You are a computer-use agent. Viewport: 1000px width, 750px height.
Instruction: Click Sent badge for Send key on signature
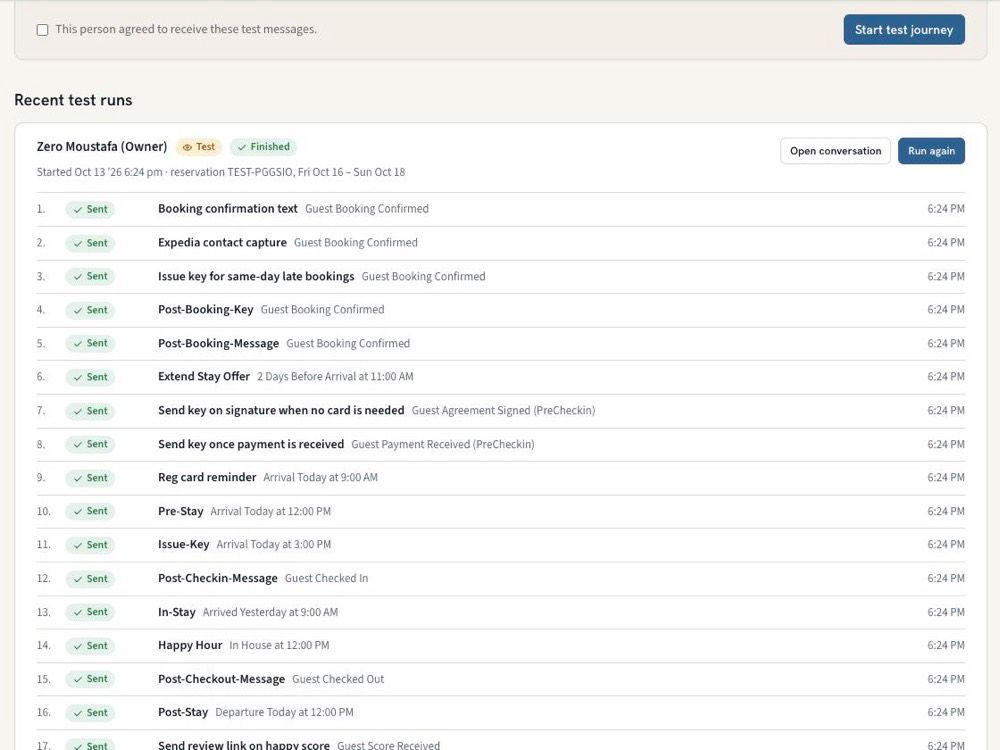pos(90,411)
